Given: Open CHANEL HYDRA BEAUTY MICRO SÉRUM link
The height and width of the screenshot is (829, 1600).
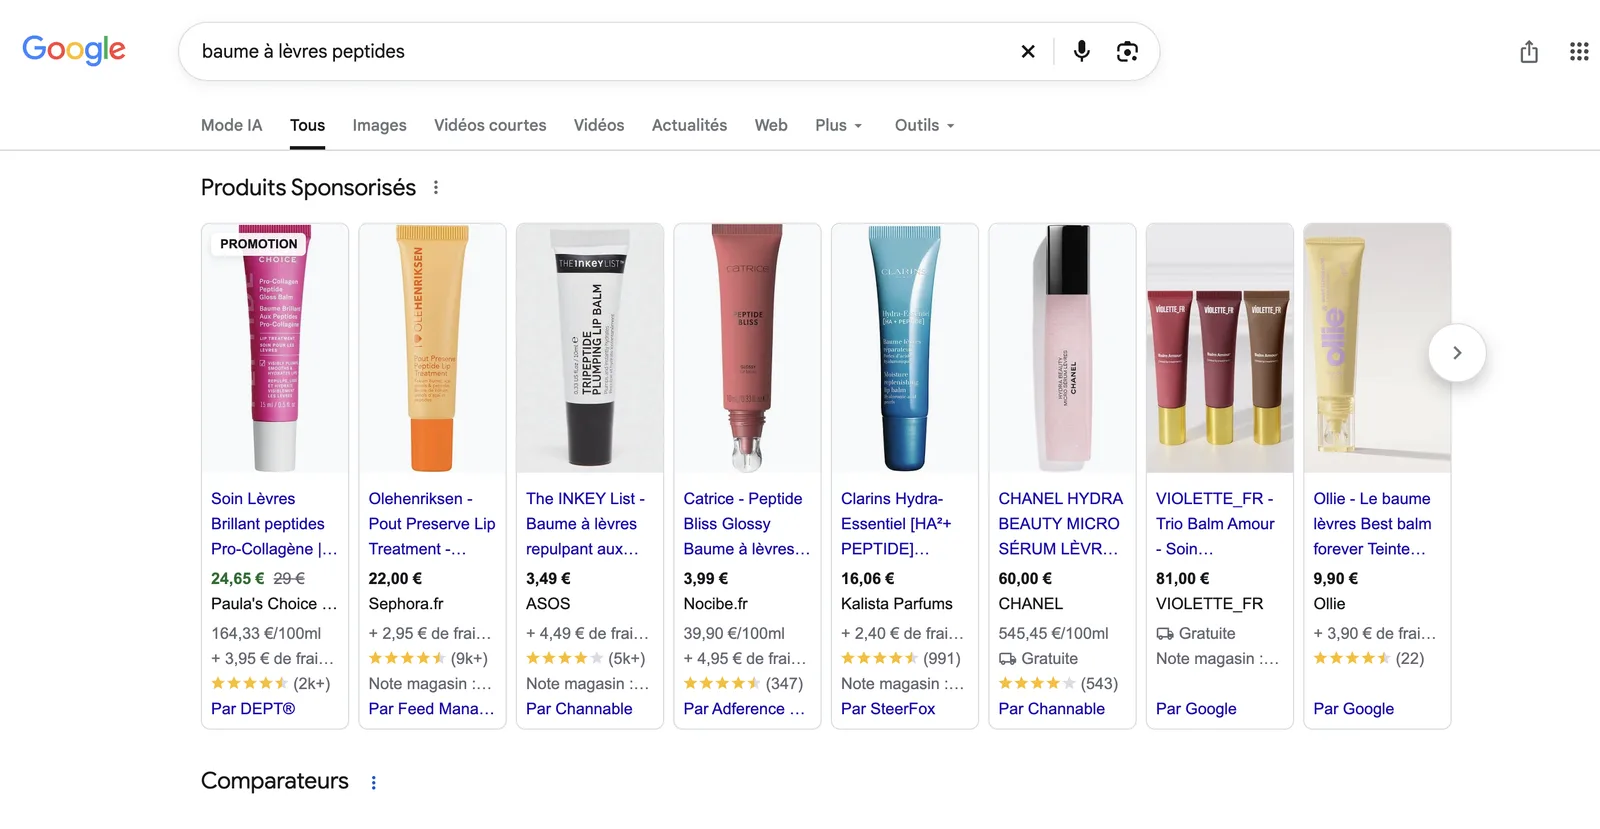Looking at the screenshot, I should point(1060,524).
